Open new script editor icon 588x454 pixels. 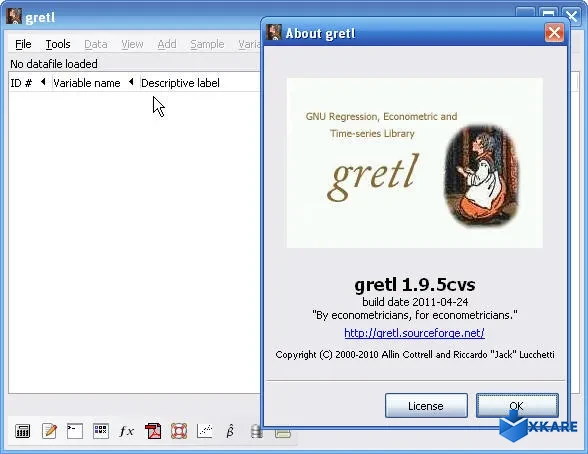[x=49, y=431]
